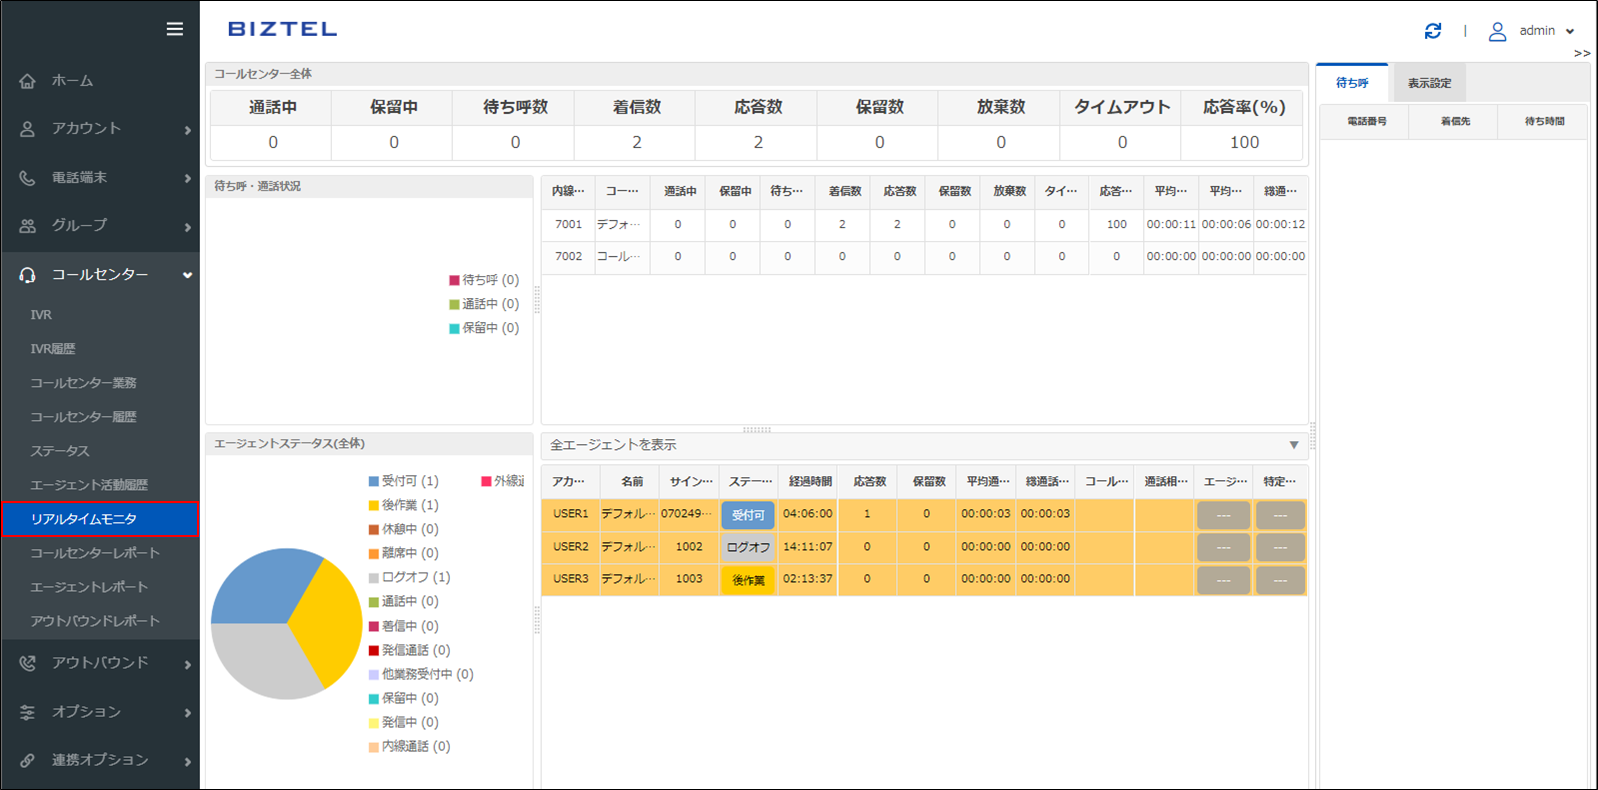Expand the オプション menu chevron
Screen dimensions: 1598x790
187,713
